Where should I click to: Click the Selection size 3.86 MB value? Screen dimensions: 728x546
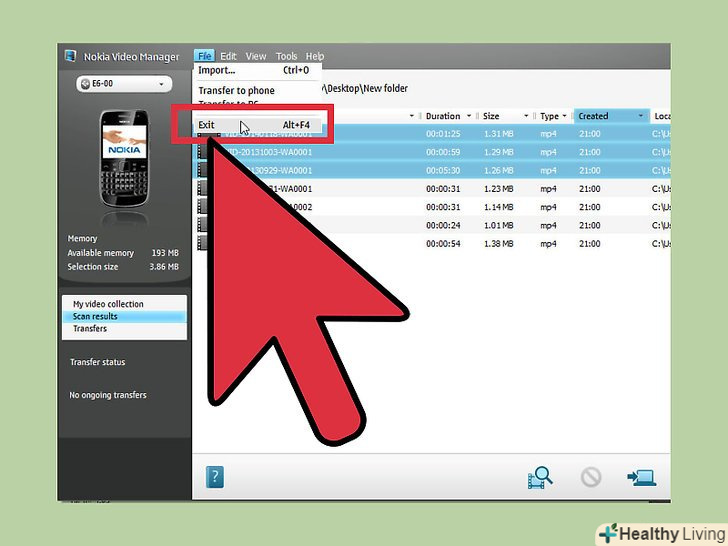coord(164,267)
